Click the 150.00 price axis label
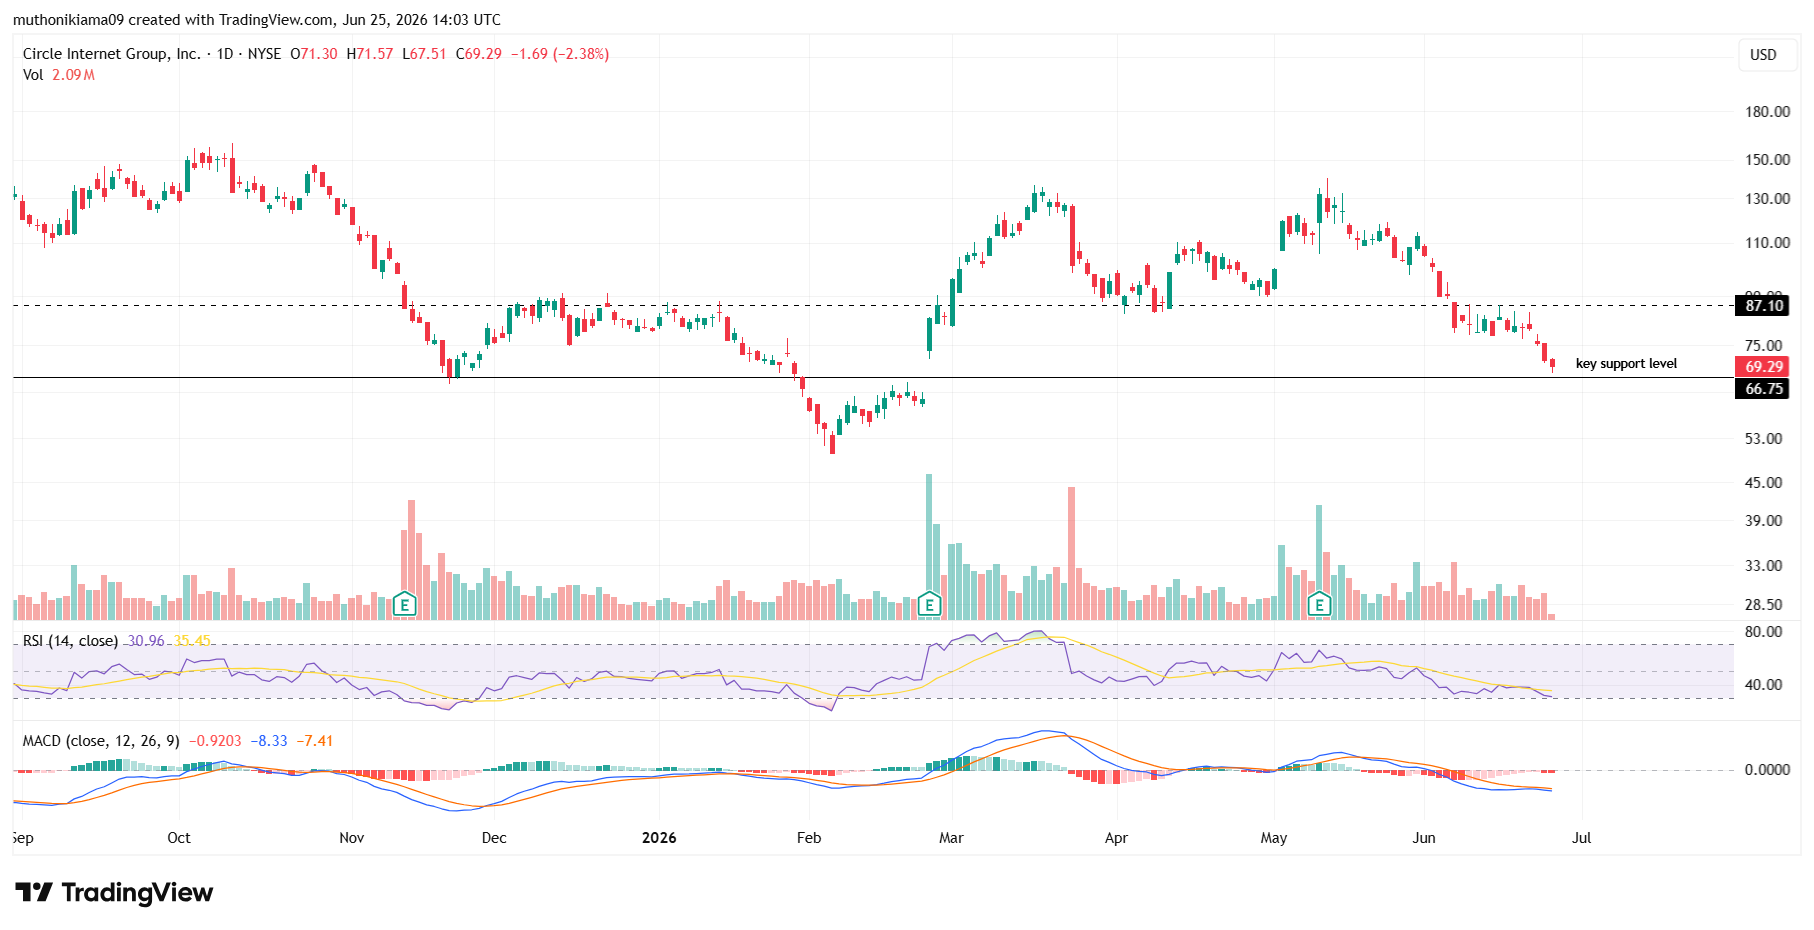The width and height of the screenshot is (1814, 930). coord(1767,160)
